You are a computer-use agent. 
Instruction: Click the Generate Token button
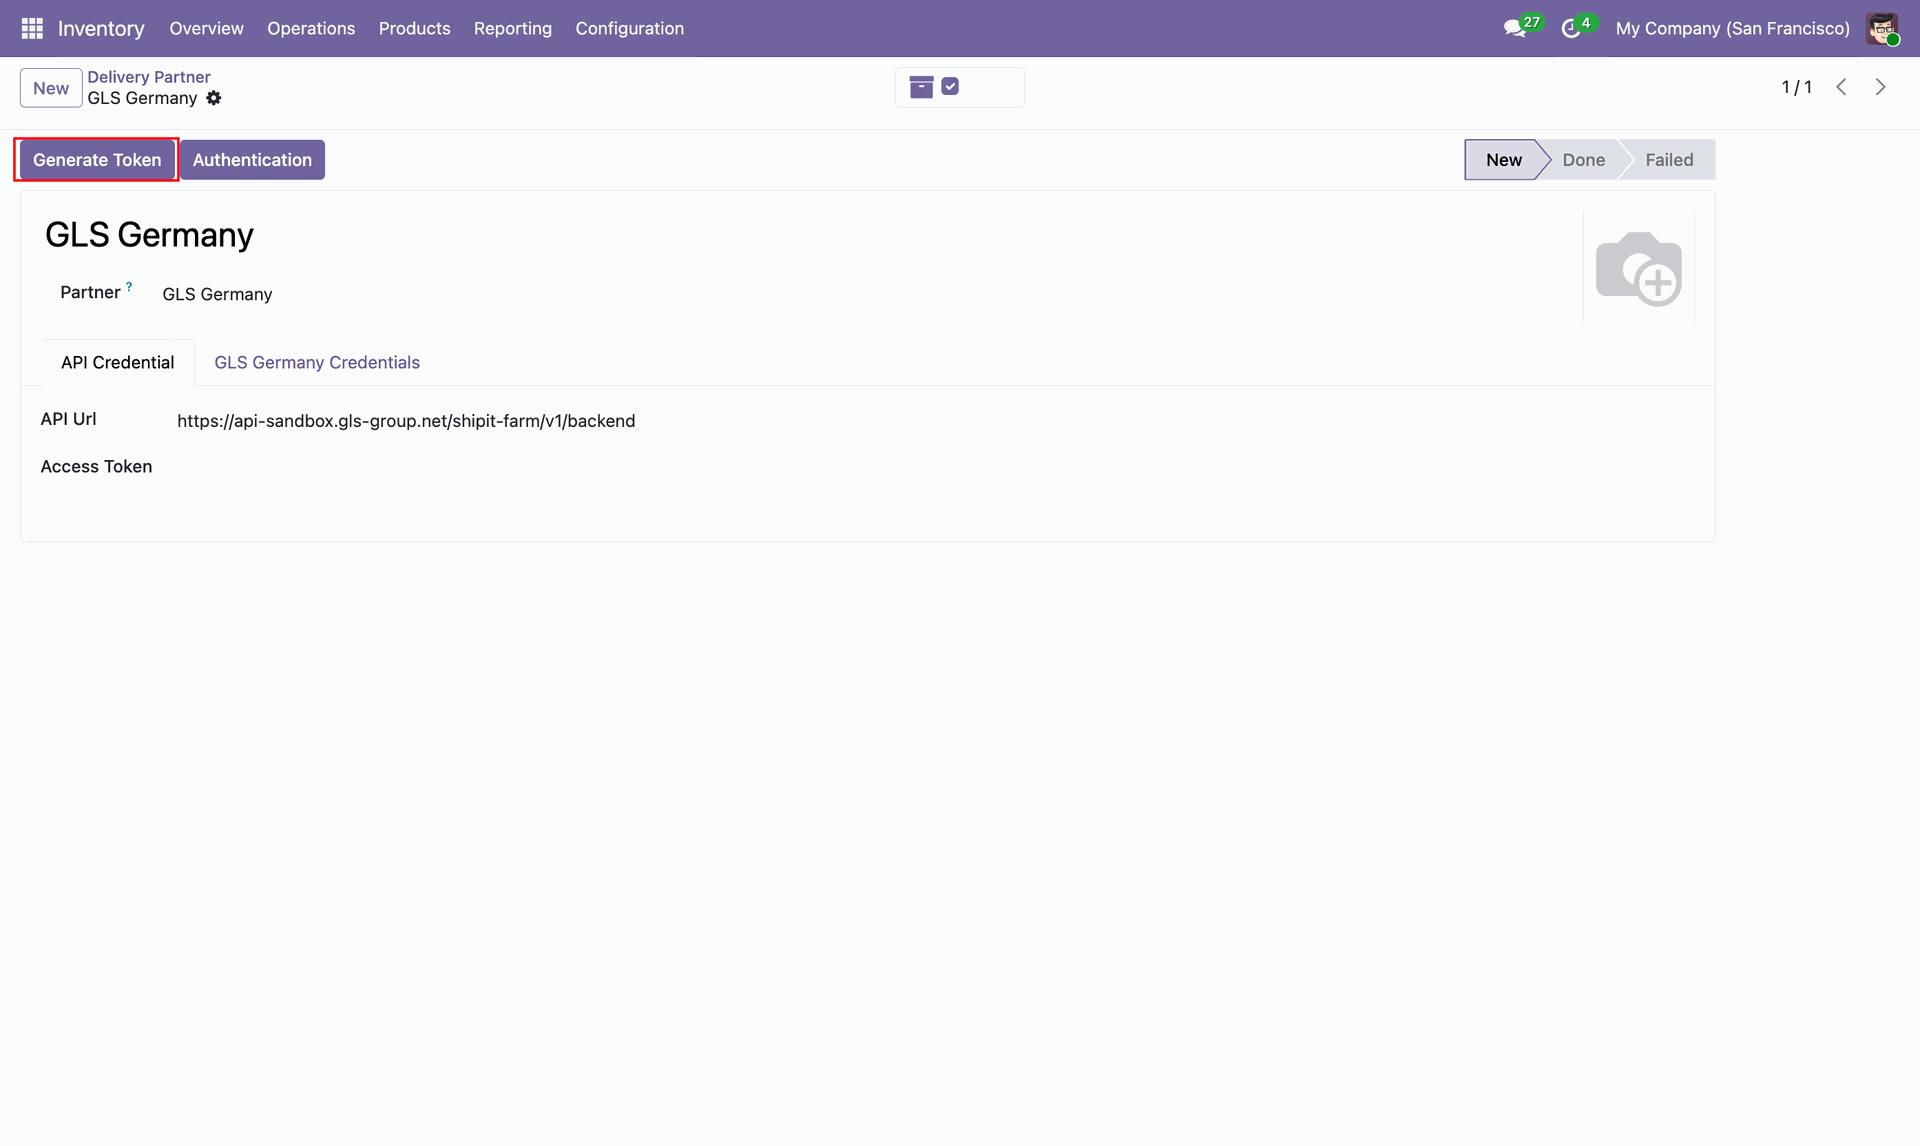[97, 160]
